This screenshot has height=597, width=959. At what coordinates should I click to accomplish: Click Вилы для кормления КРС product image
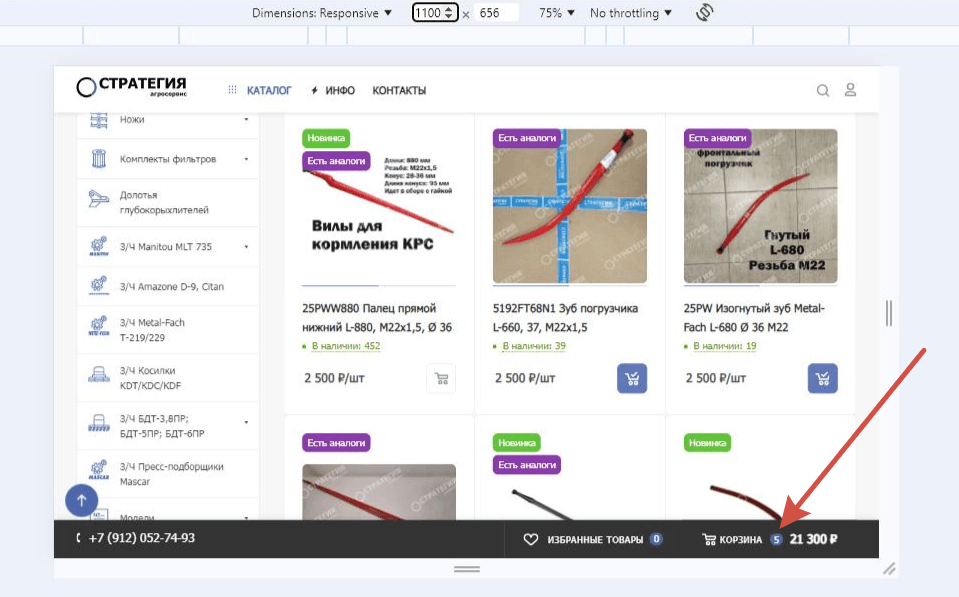pos(379,206)
